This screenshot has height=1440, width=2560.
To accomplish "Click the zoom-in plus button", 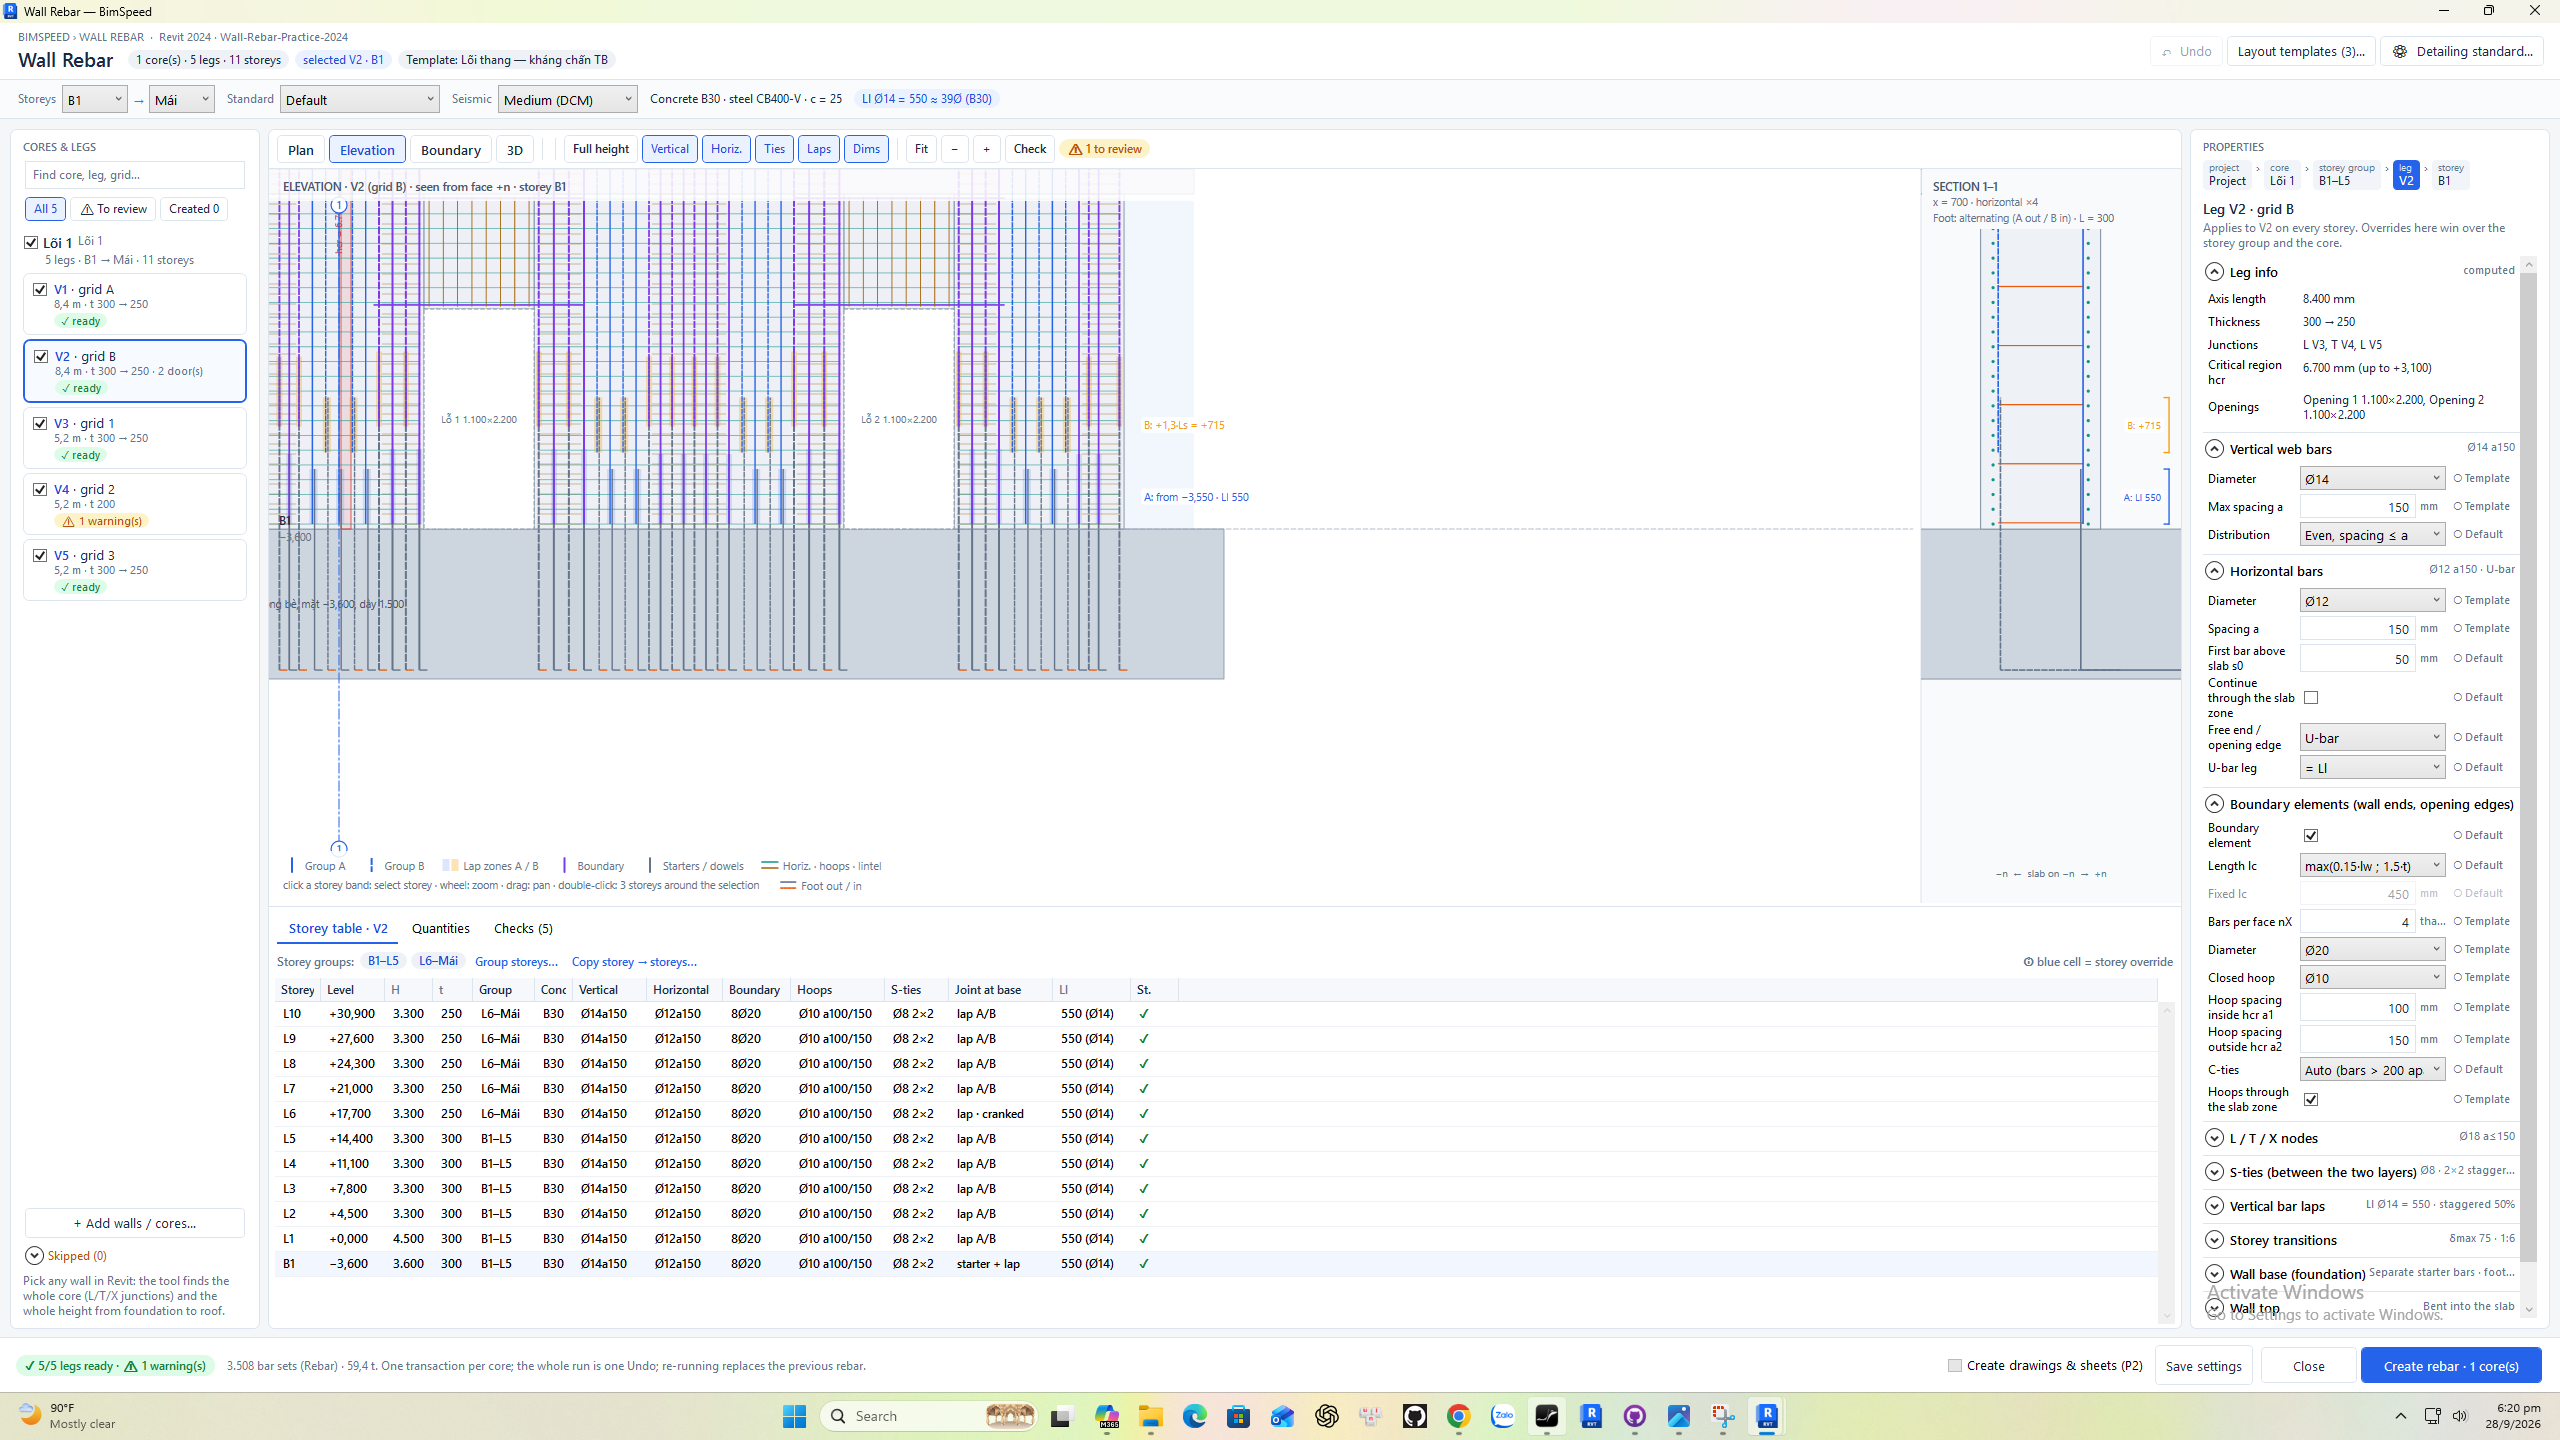I will tap(986, 149).
